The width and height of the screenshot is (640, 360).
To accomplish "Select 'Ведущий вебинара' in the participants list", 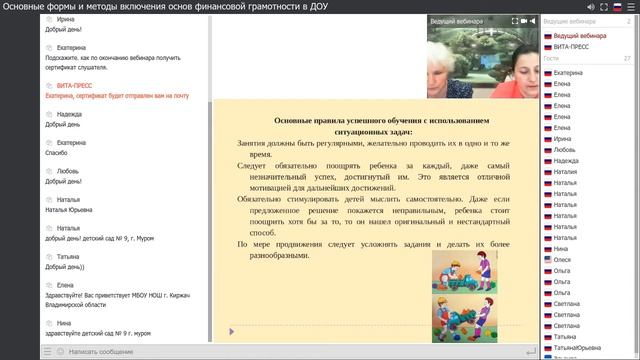I will (x=580, y=36).
